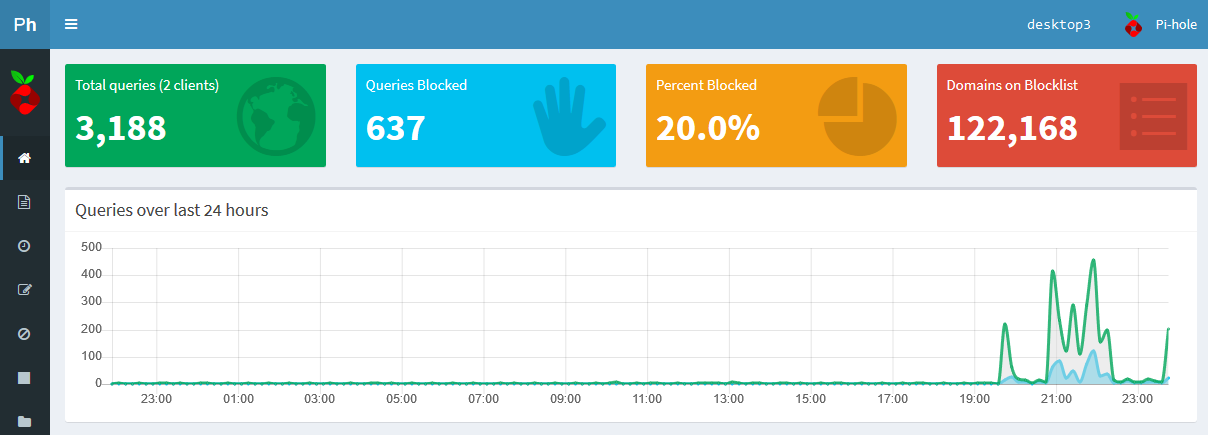
Task: Click the small Pi-hole avatar in header
Action: pos(1132,24)
